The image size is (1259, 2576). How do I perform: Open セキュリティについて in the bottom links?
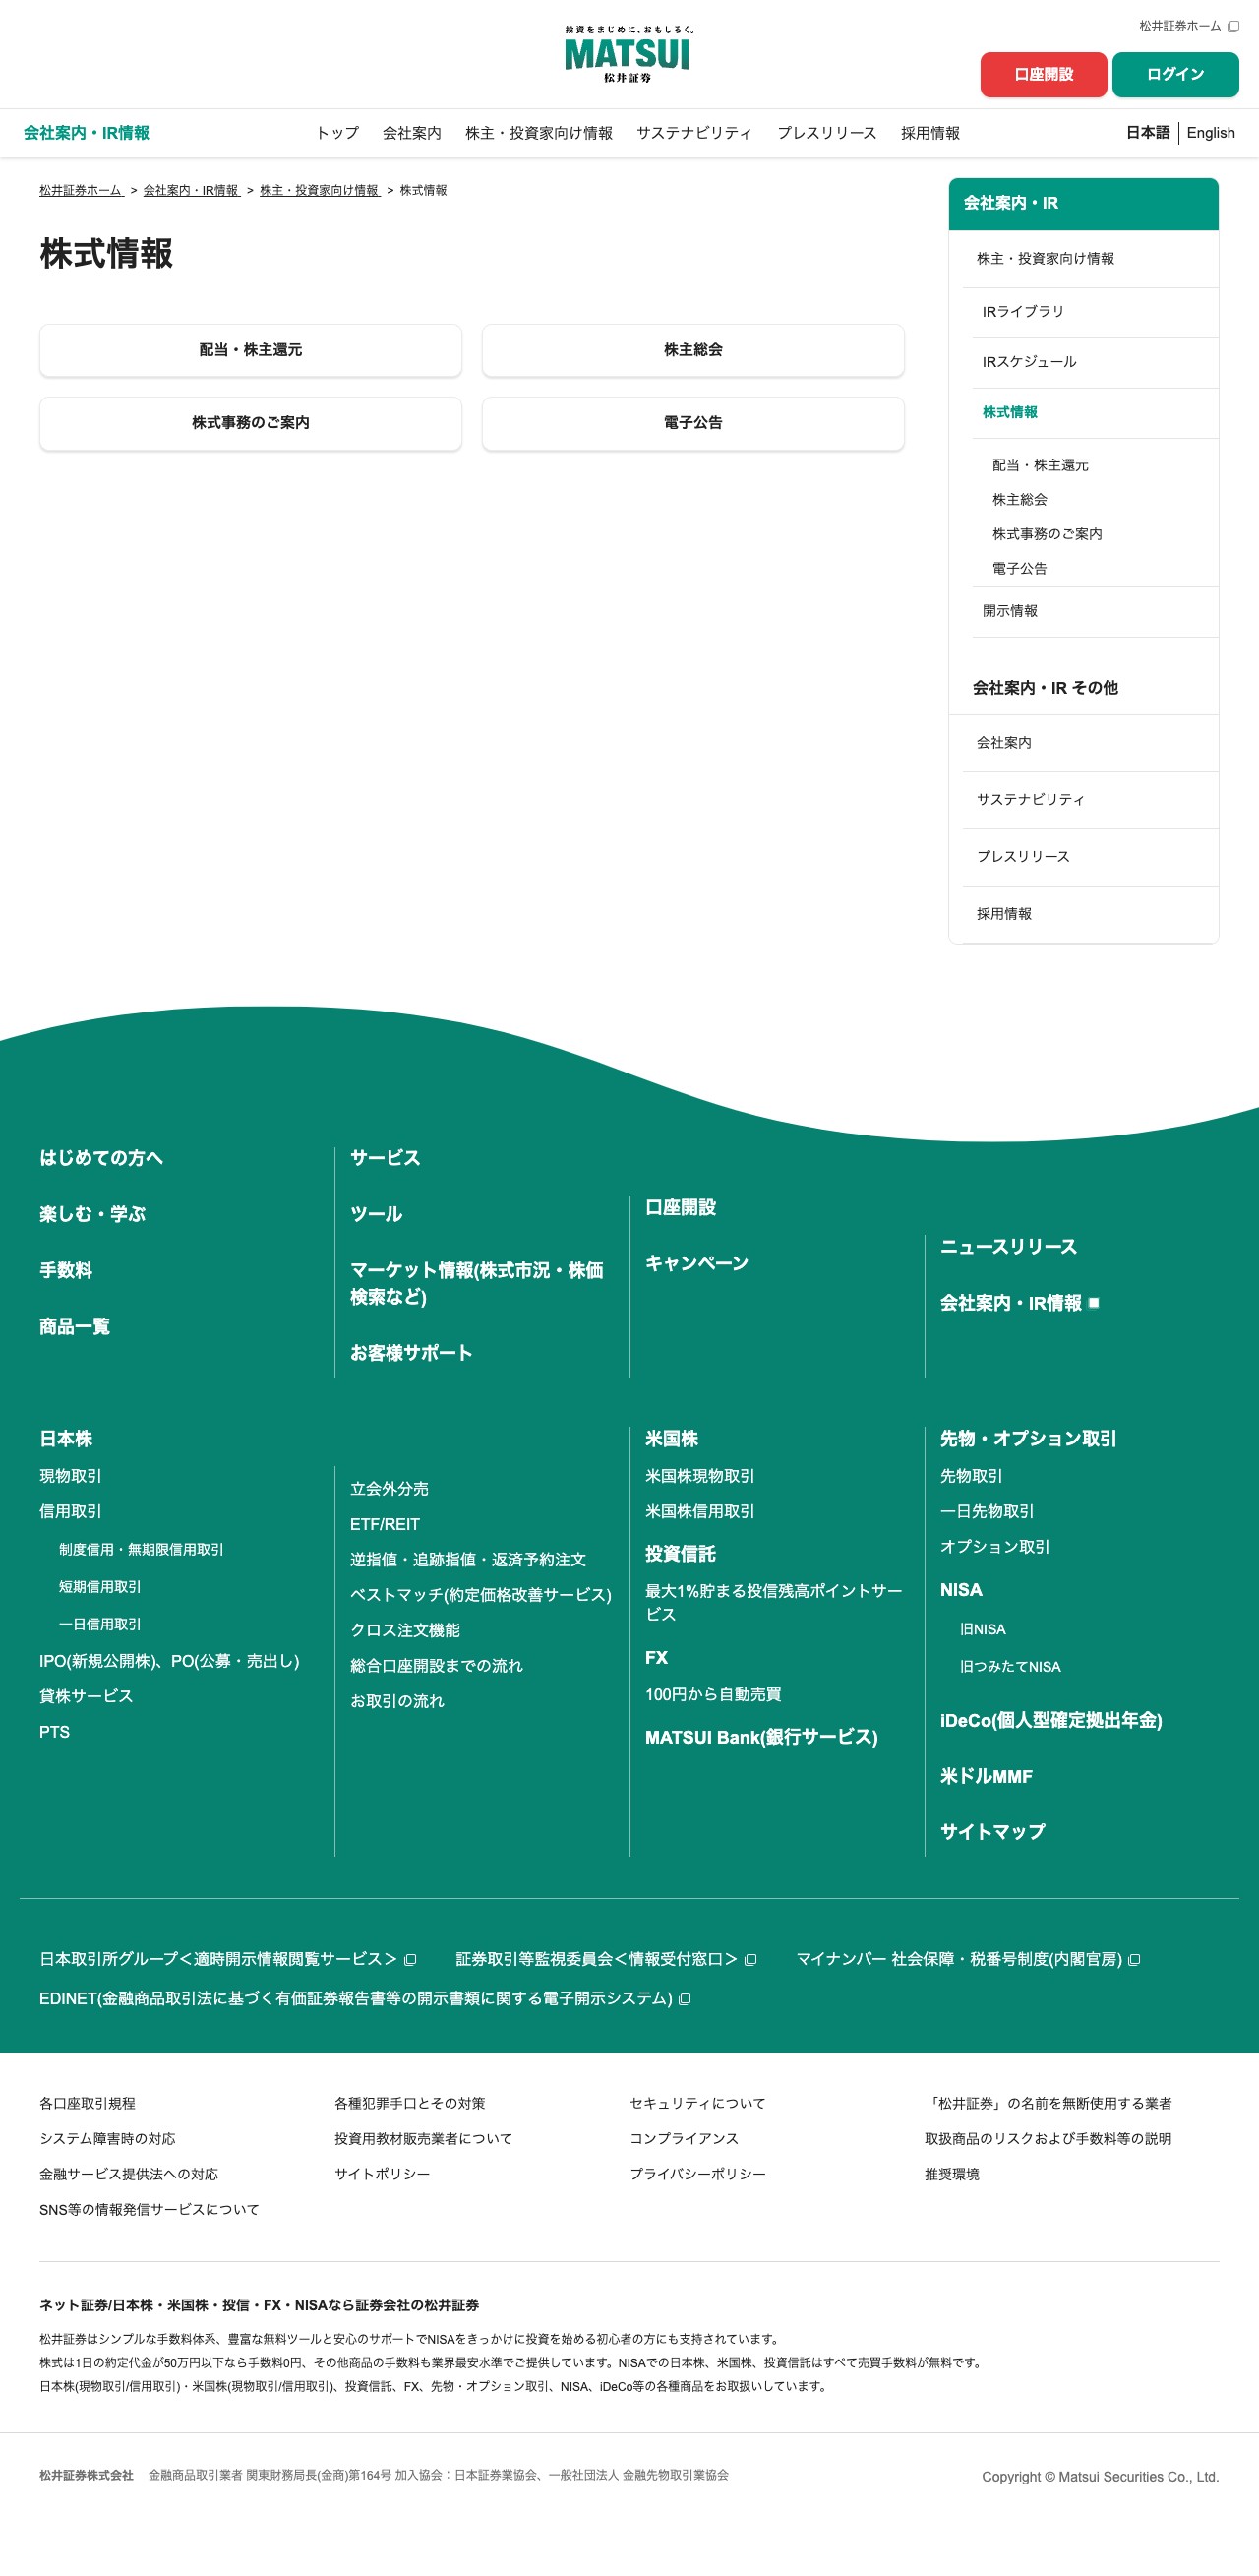tap(698, 2103)
